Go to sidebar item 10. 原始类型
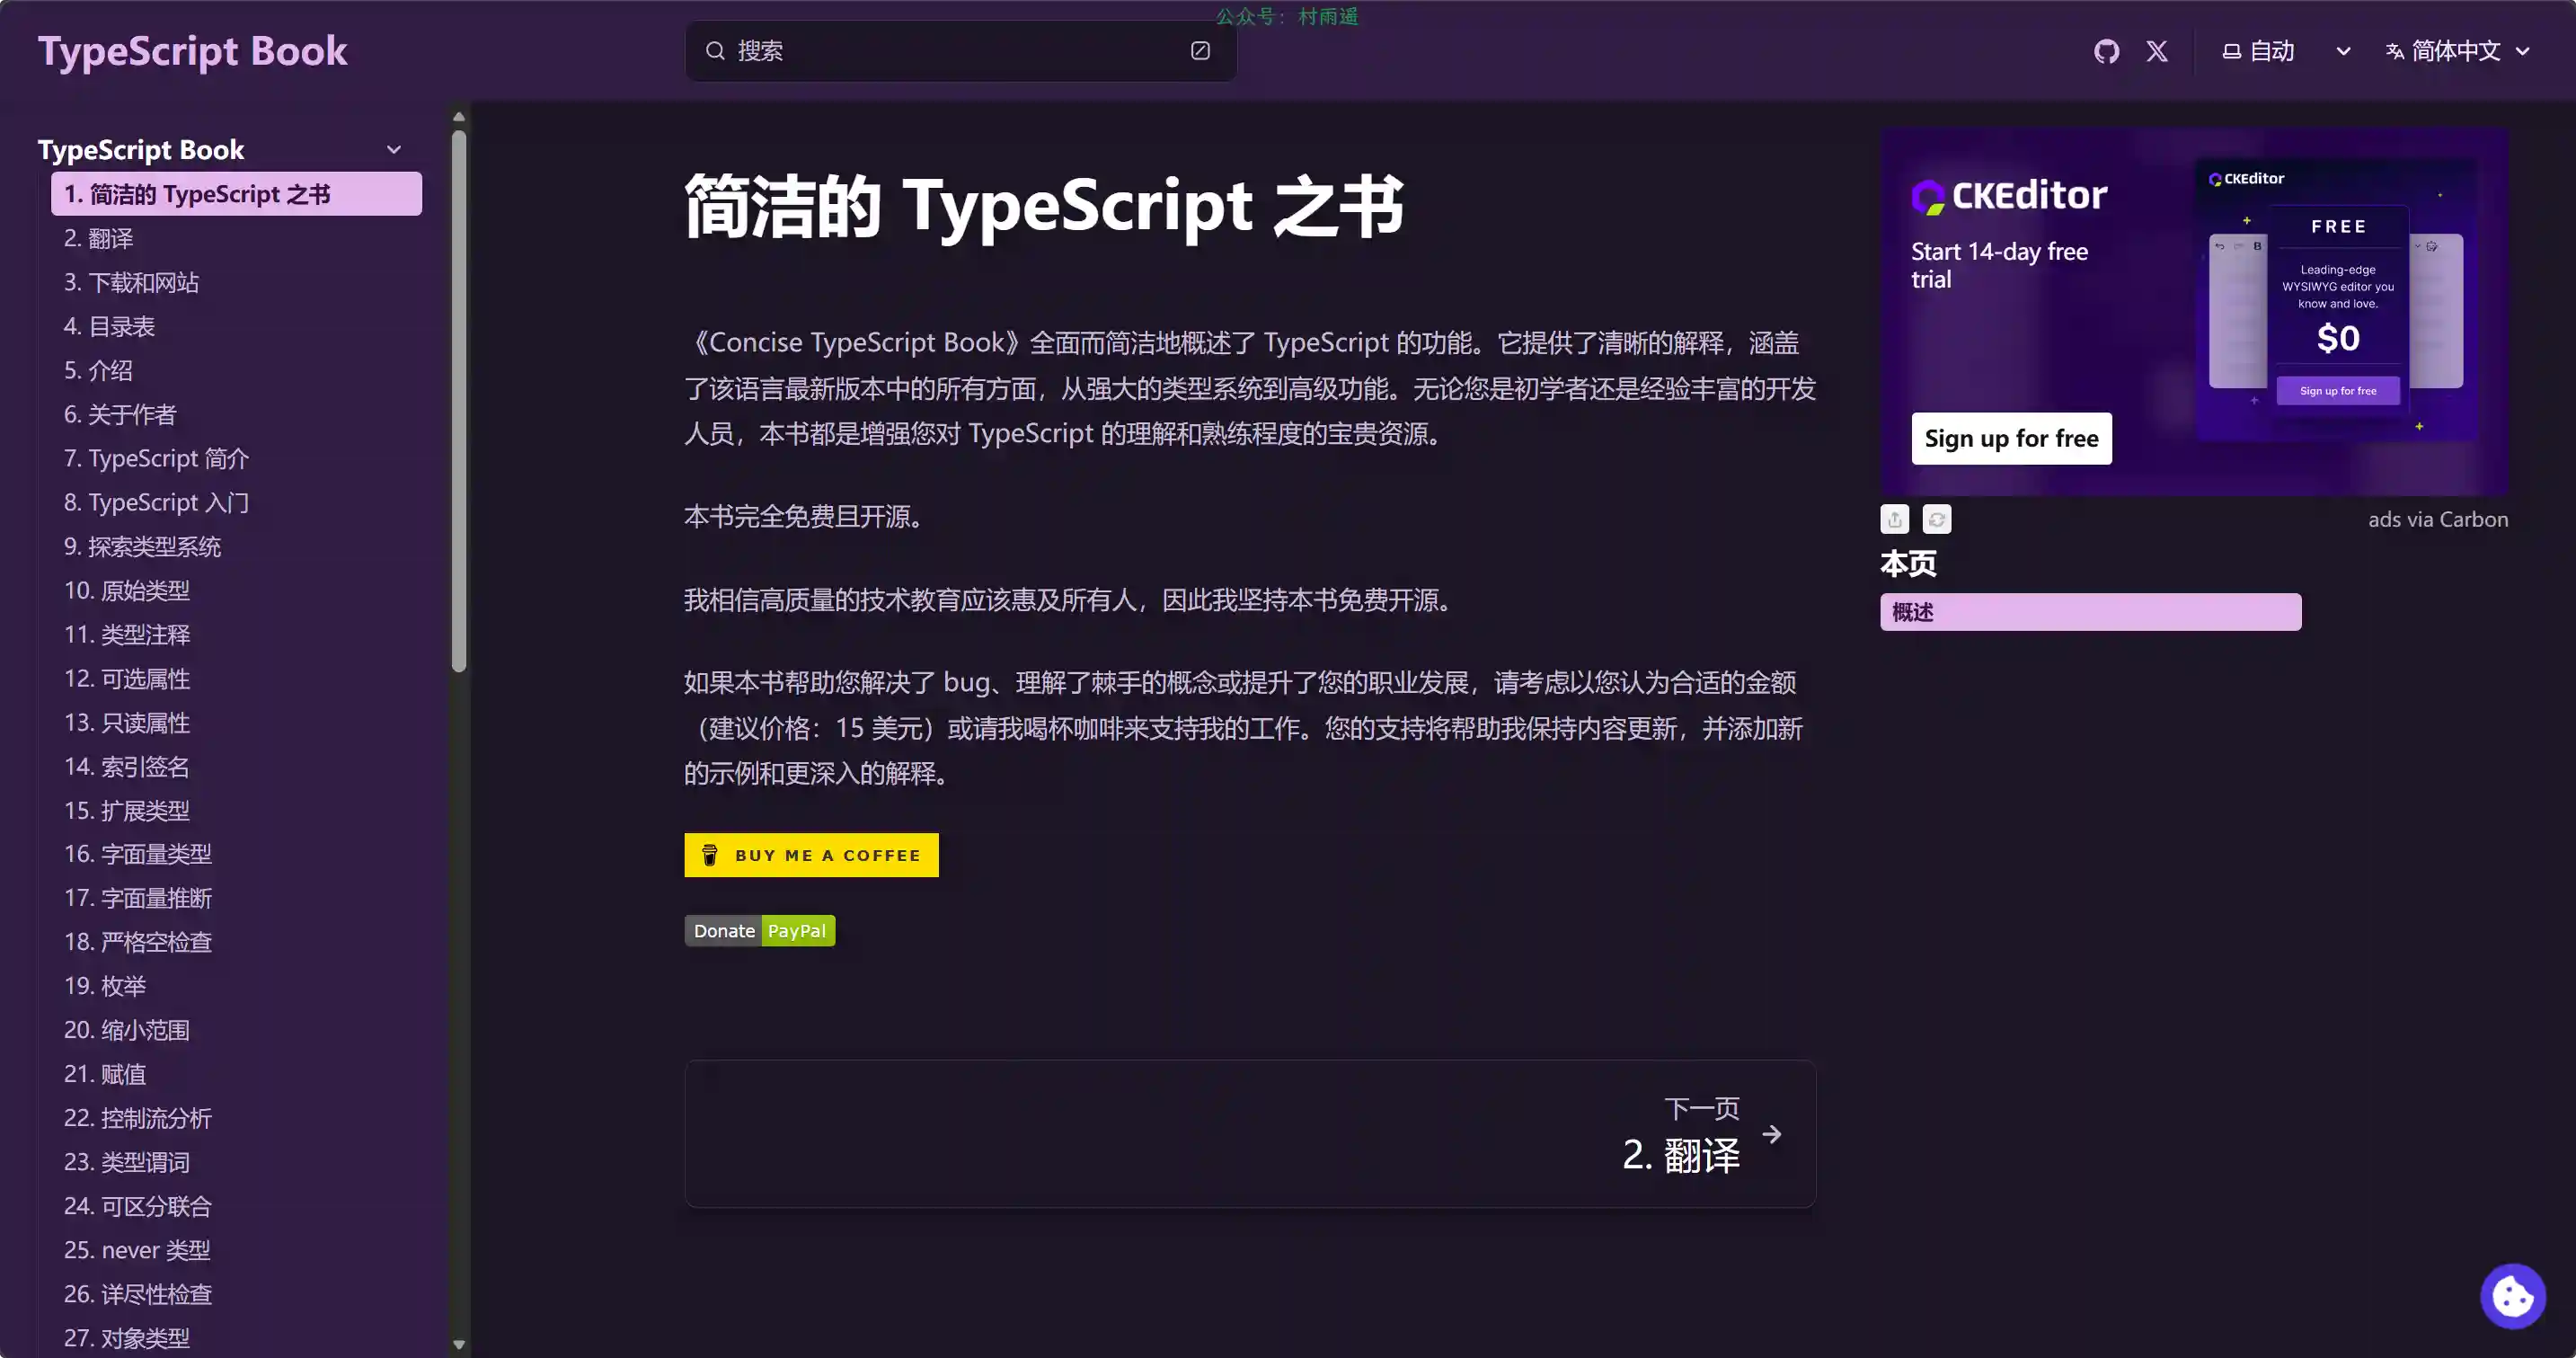The width and height of the screenshot is (2576, 1358). (126, 590)
